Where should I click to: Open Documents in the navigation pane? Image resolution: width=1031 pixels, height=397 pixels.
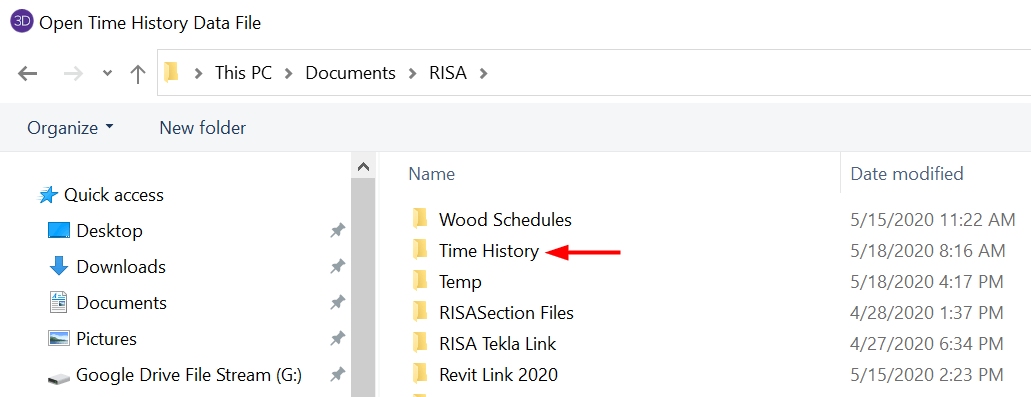(x=122, y=303)
